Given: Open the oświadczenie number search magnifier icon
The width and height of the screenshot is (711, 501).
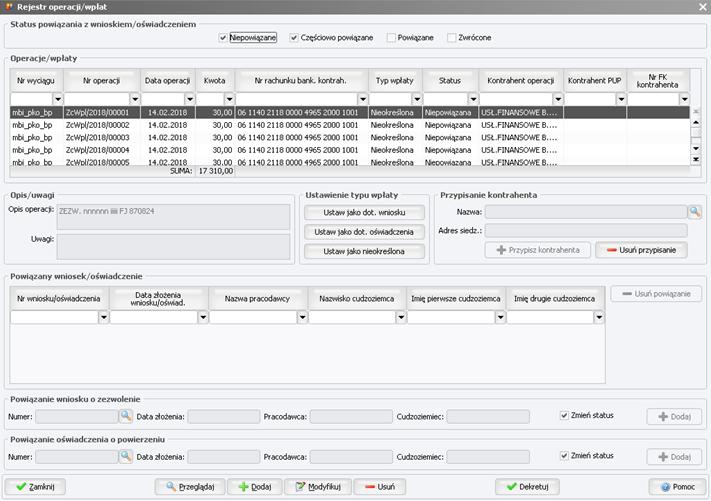Looking at the screenshot, I should click(126, 456).
